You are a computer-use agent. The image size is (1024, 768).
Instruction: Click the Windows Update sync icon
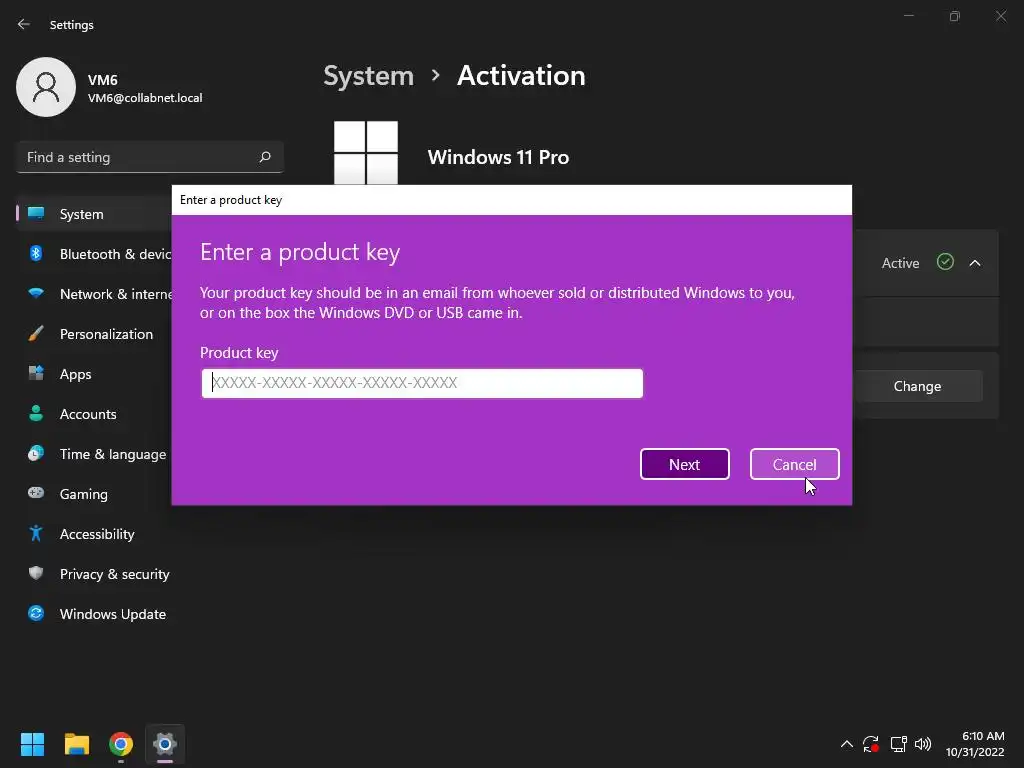pyautogui.click(x=36, y=613)
